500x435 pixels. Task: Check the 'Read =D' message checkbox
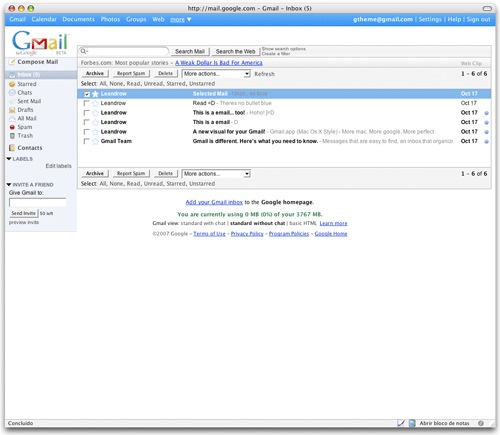click(x=87, y=103)
